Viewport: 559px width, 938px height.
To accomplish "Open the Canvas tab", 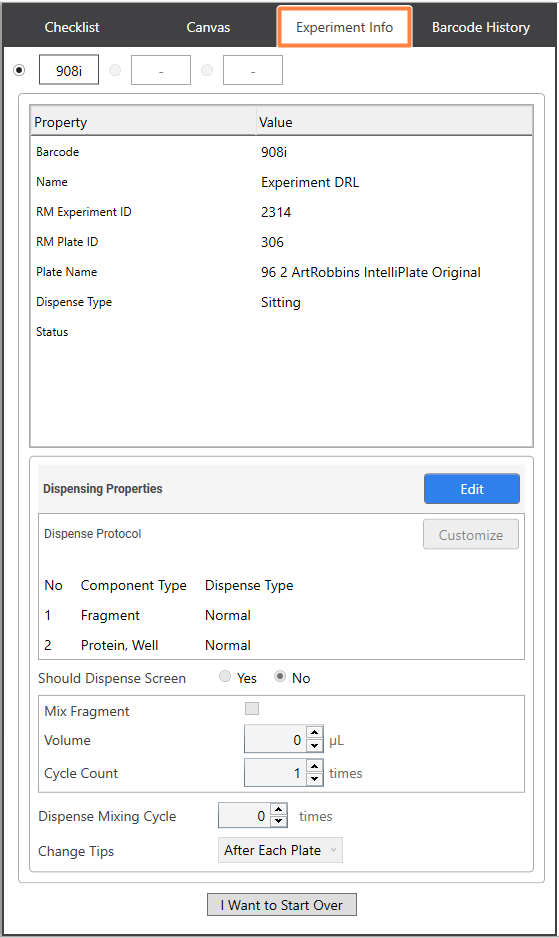I will pyautogui.click(x=208, y=27).
